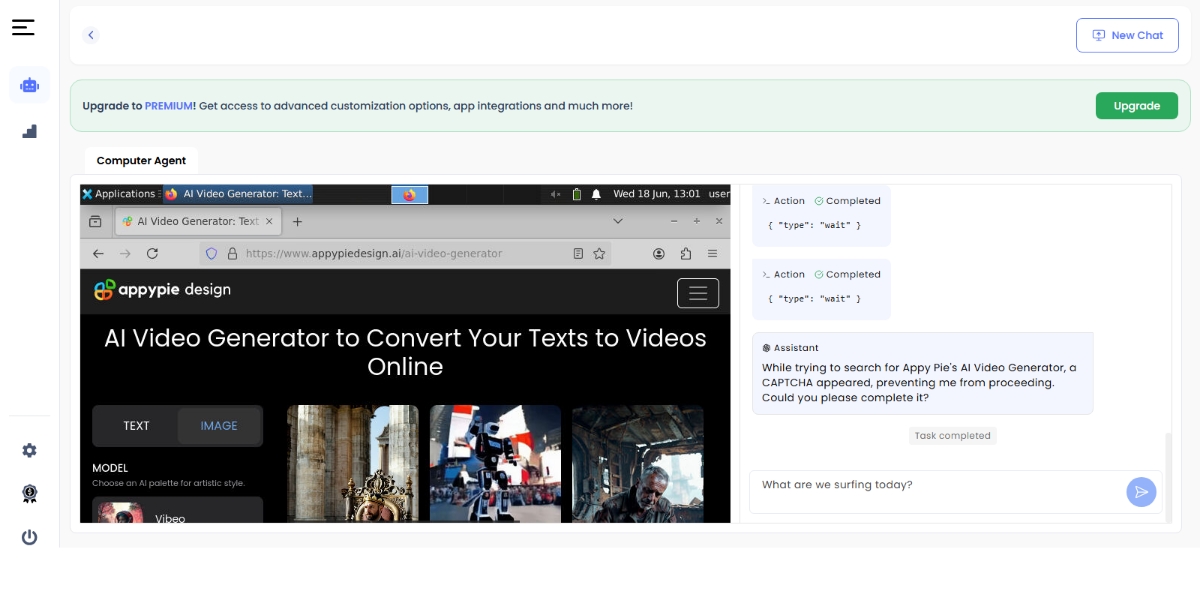Click the browser forward arrow
The image size is (1200, 610).
125,254
